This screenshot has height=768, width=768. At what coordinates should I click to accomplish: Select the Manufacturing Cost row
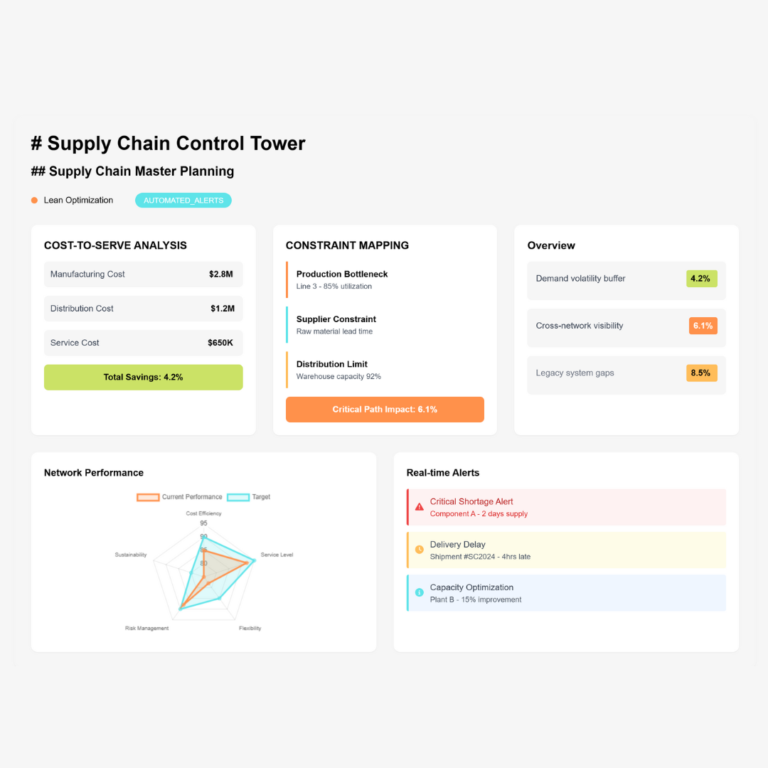coord(143,274)
